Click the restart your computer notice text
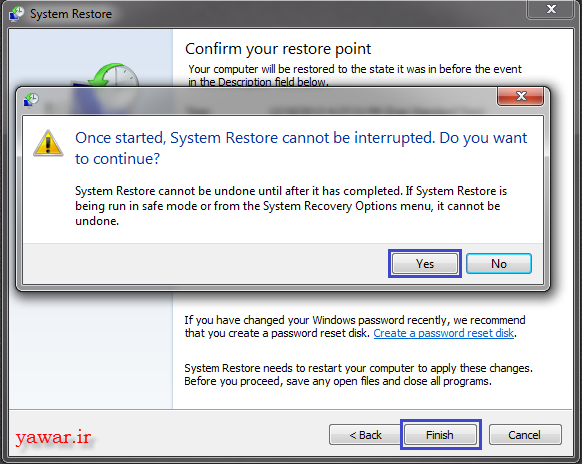Screen dimensions: 582x464 tap(359, 375)
